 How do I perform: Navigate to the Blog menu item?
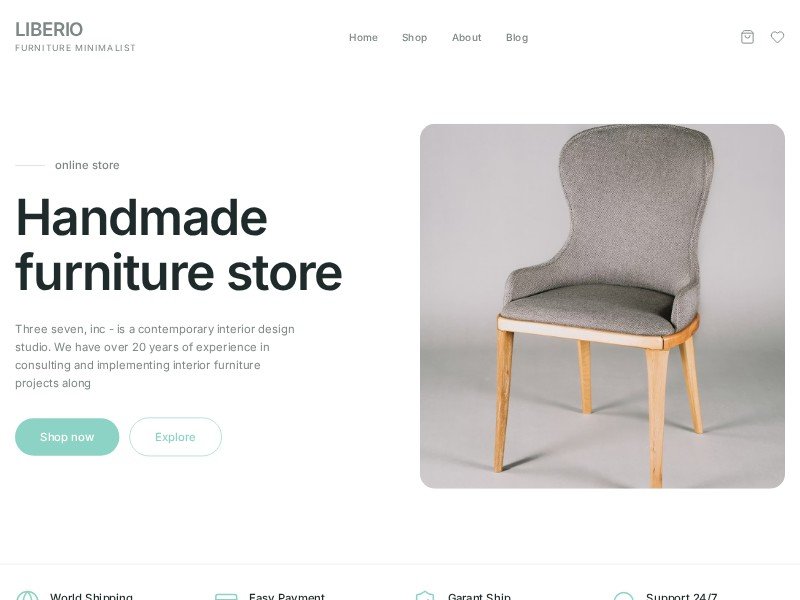517,37
